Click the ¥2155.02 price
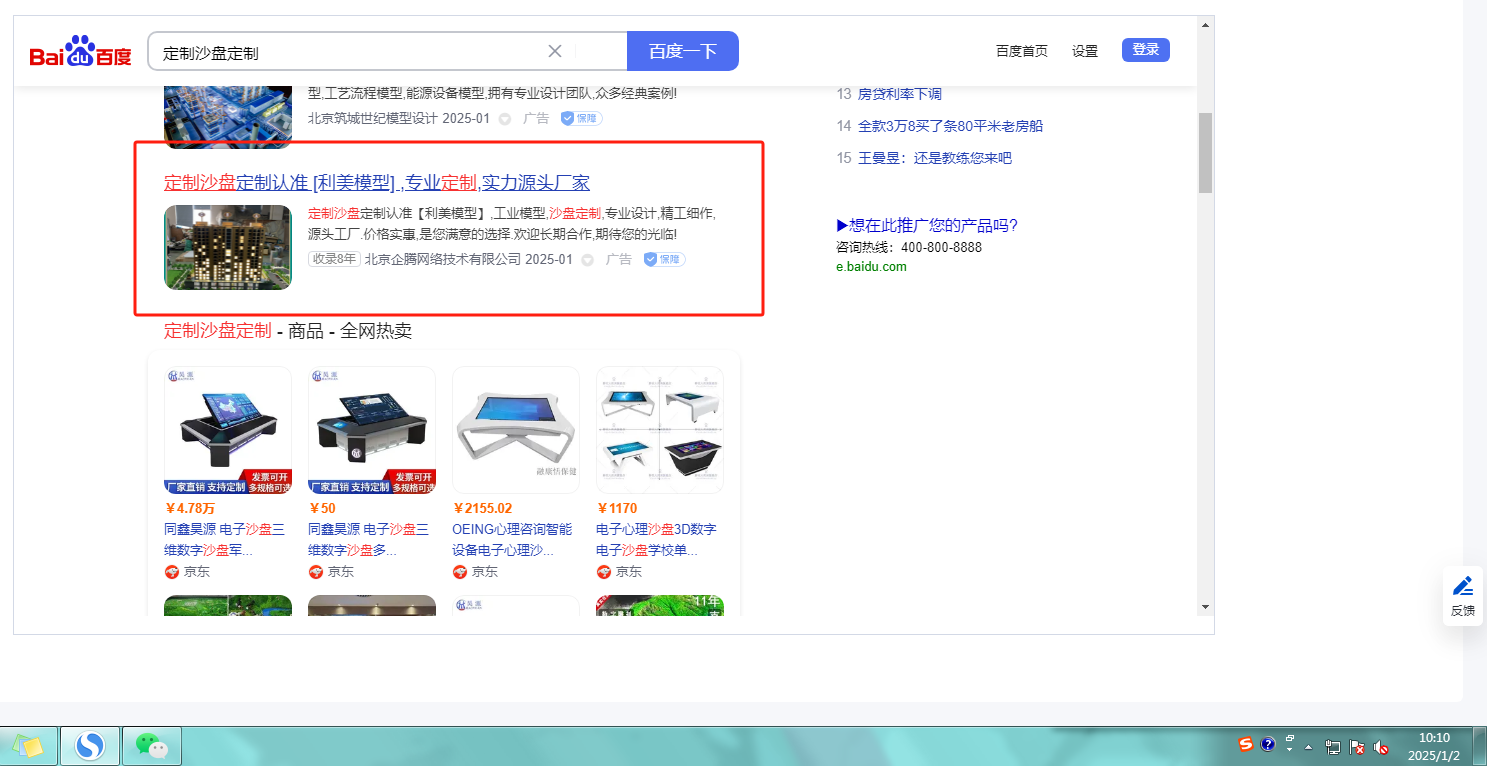 482,508
